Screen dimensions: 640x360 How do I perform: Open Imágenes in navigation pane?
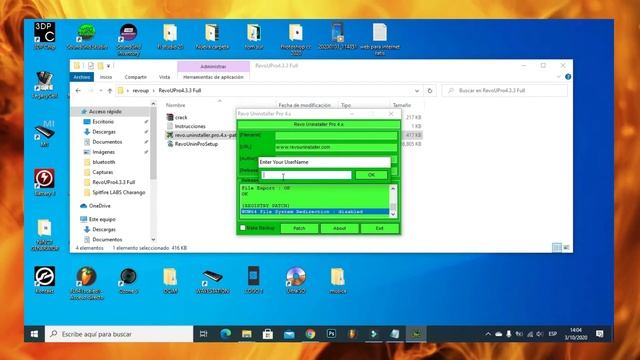(103, 152)
